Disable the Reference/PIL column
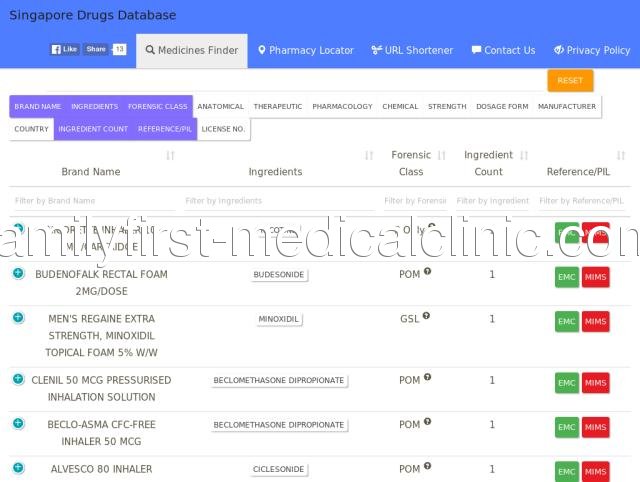Screen dimensions: 640x482 pos(165,129)
